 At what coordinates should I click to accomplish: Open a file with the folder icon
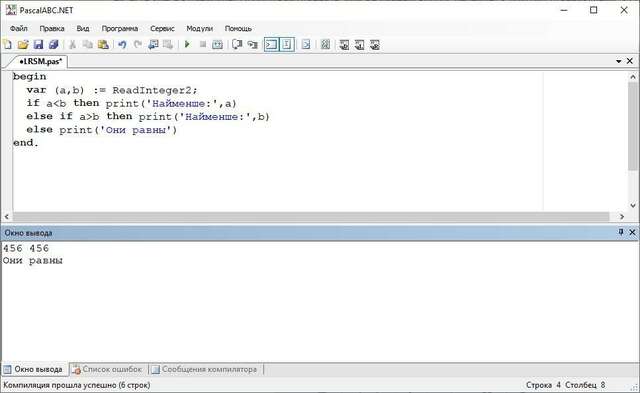(x=23, y=44)
